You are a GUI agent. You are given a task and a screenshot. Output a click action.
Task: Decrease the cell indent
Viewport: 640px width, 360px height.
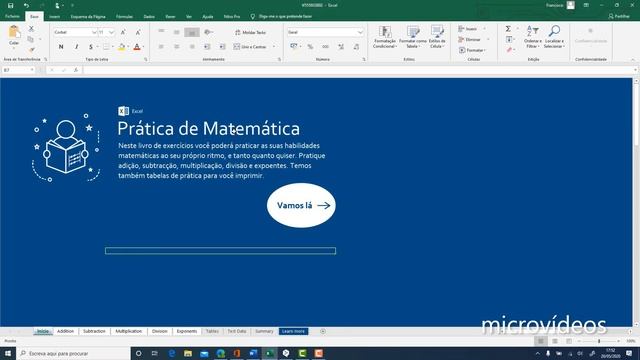pyautogui.click(x=207, y=47)
